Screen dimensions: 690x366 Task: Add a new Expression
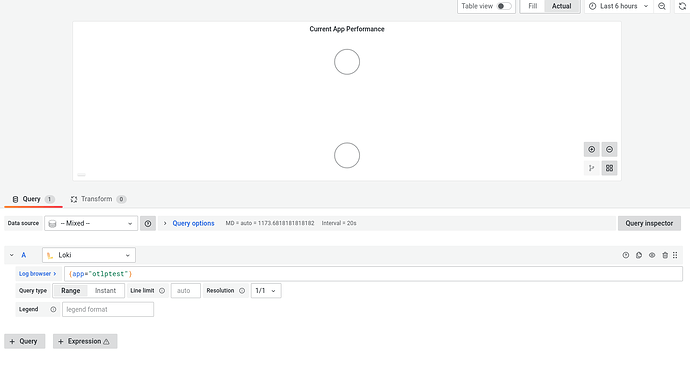(x=85, y=341)
